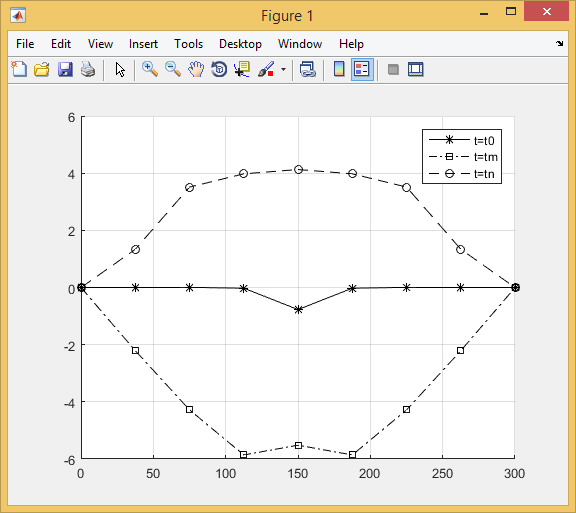Expand the Brush tool color dropdown arrow
The image size is (576, 513).
click(x=283, y=69)
